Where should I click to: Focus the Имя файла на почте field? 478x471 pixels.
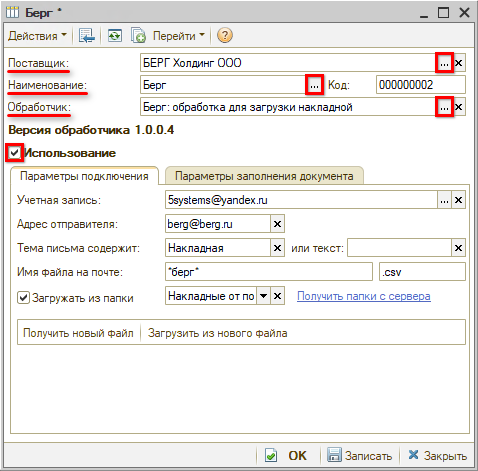pyautogui.click(x=269, y=272)
